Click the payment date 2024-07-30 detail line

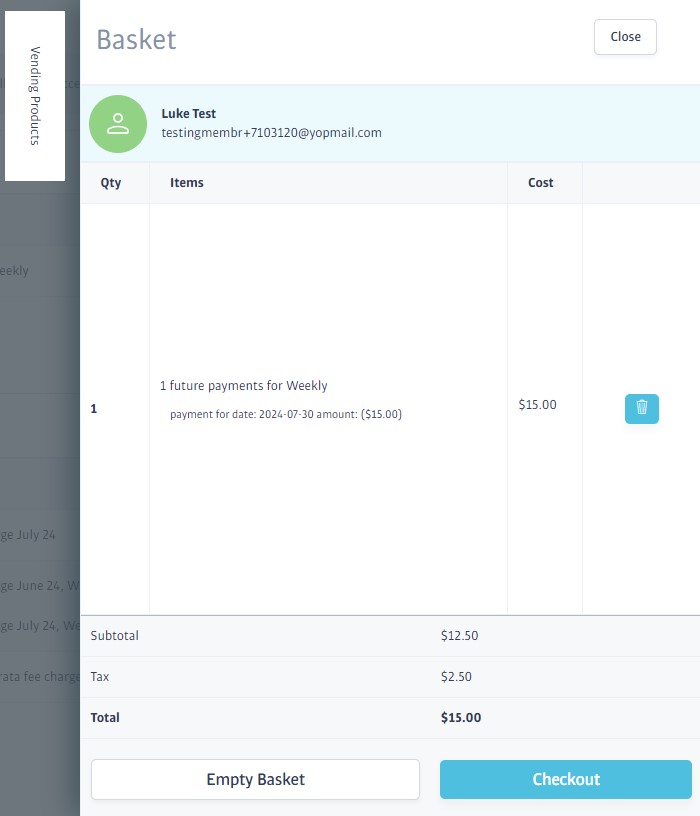[x=286, y=414]
